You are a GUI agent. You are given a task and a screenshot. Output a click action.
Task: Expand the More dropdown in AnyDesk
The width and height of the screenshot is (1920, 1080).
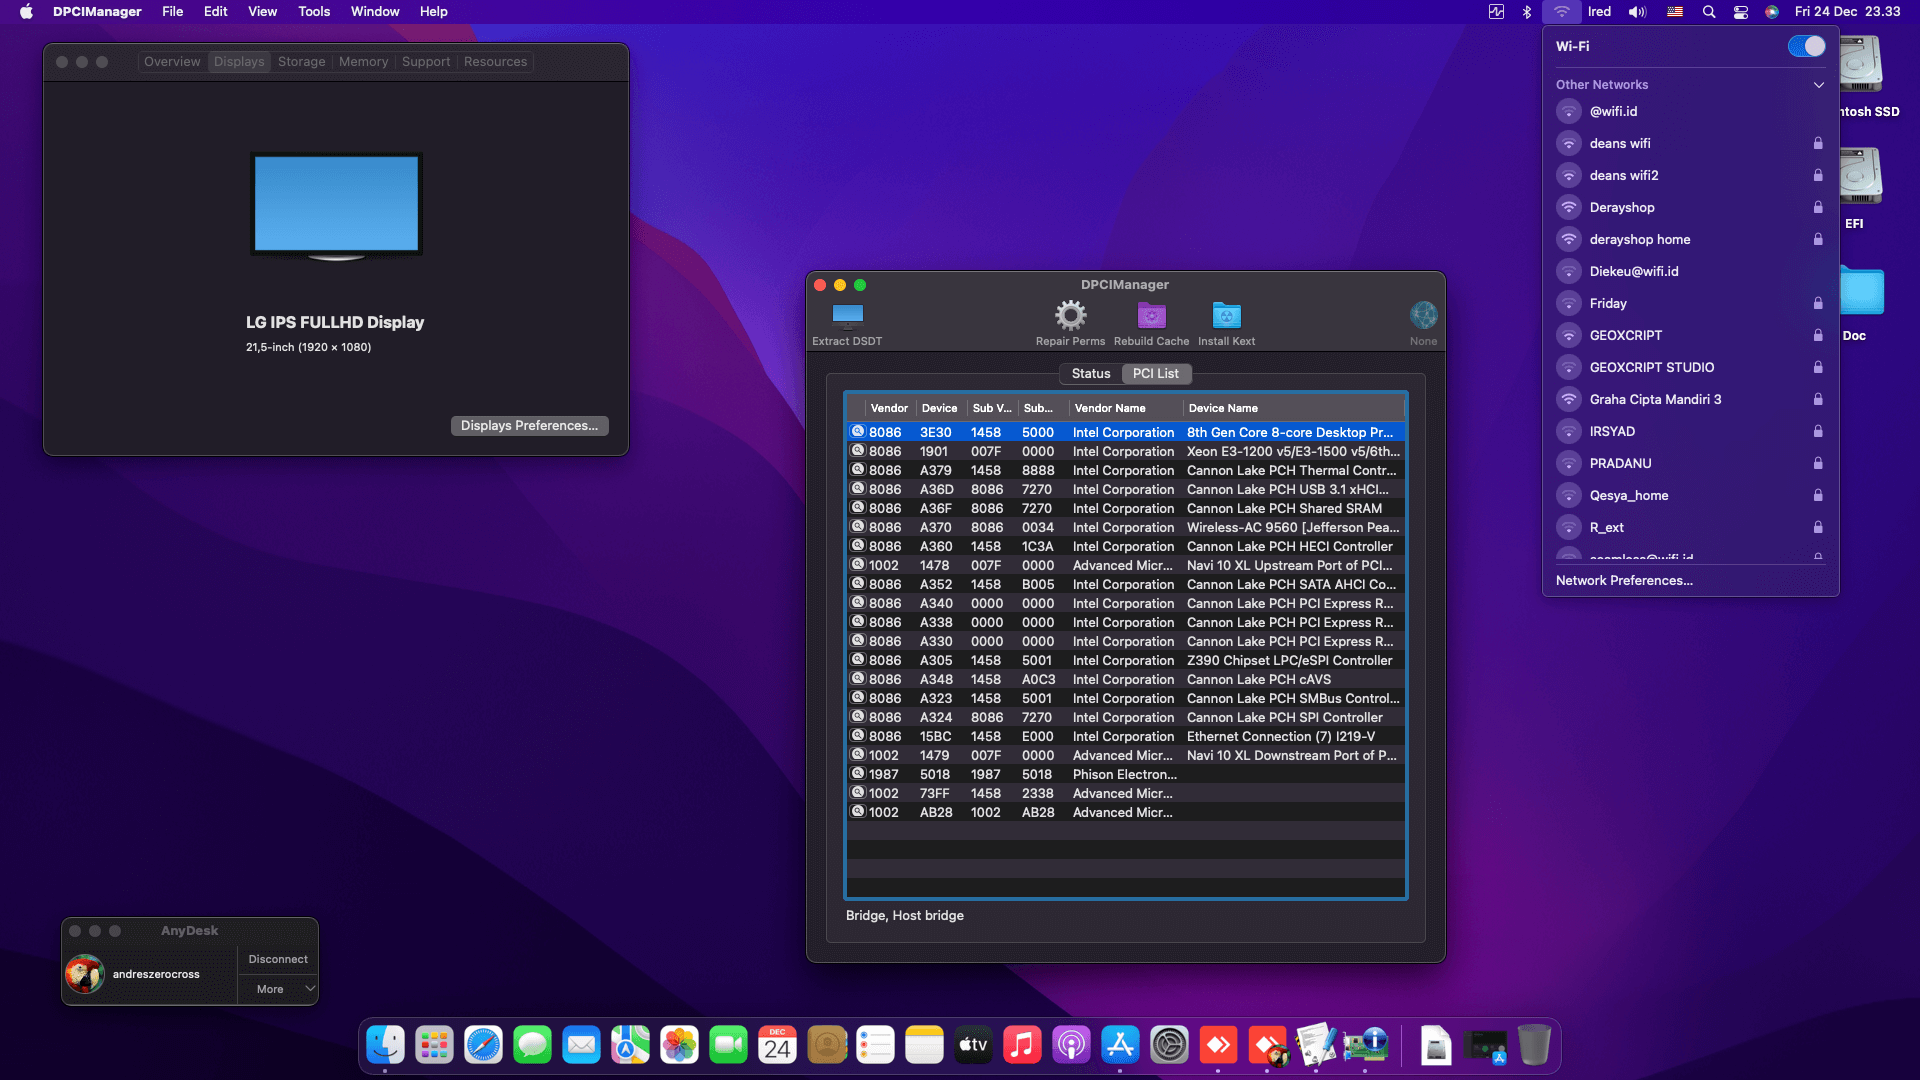pyautogui.click(x=278, y=989)
